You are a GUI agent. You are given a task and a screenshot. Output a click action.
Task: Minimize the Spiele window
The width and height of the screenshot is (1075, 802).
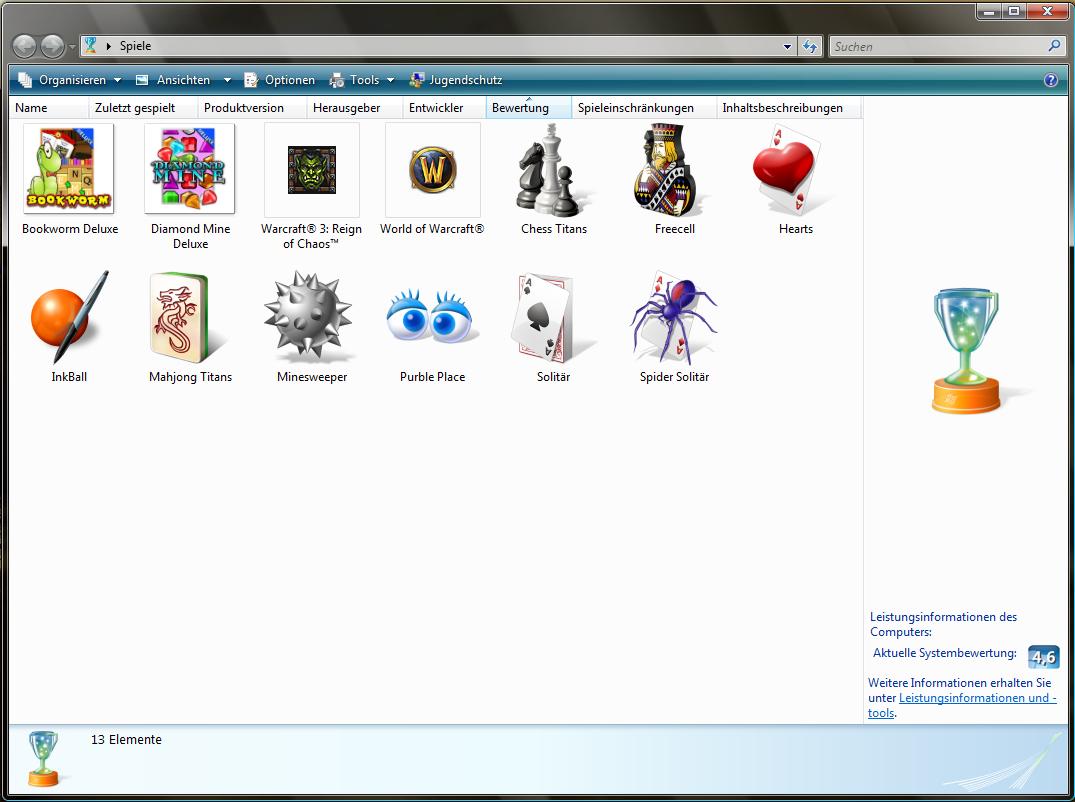pyautogui.click(x=989, y=10)
